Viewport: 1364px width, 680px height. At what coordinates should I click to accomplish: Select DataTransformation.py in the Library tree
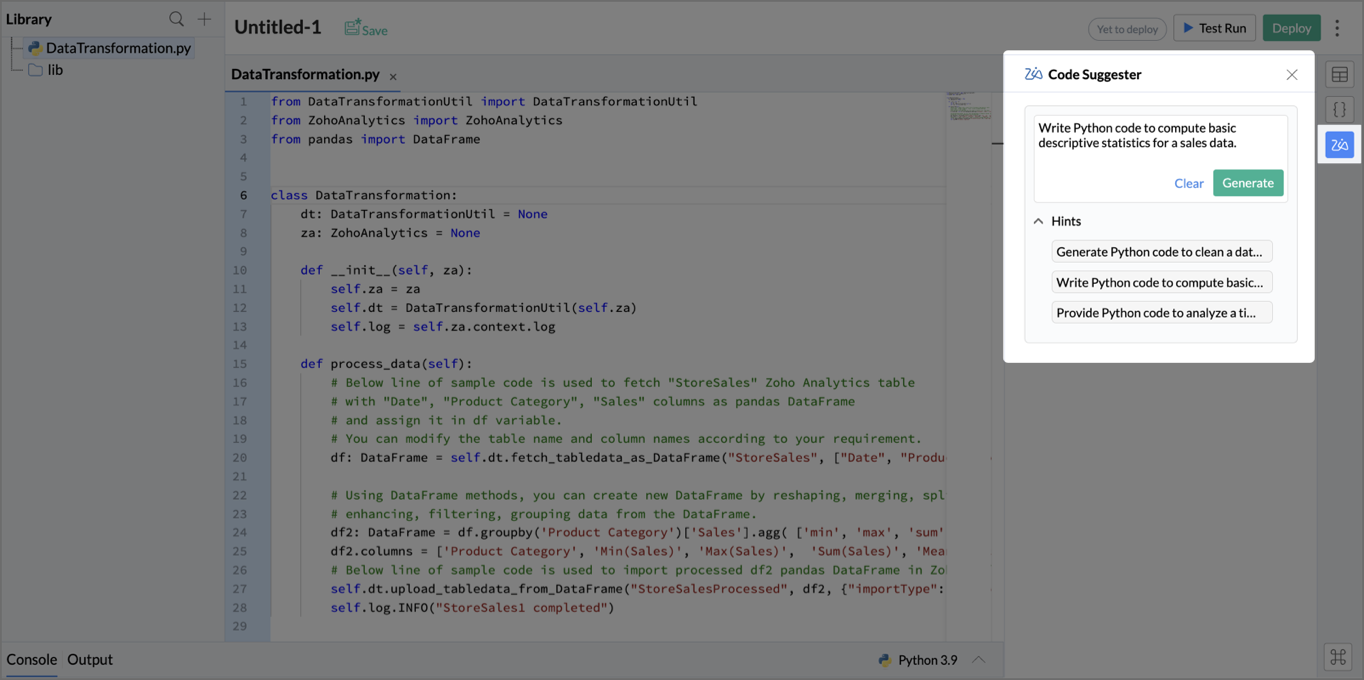[118, 47]
